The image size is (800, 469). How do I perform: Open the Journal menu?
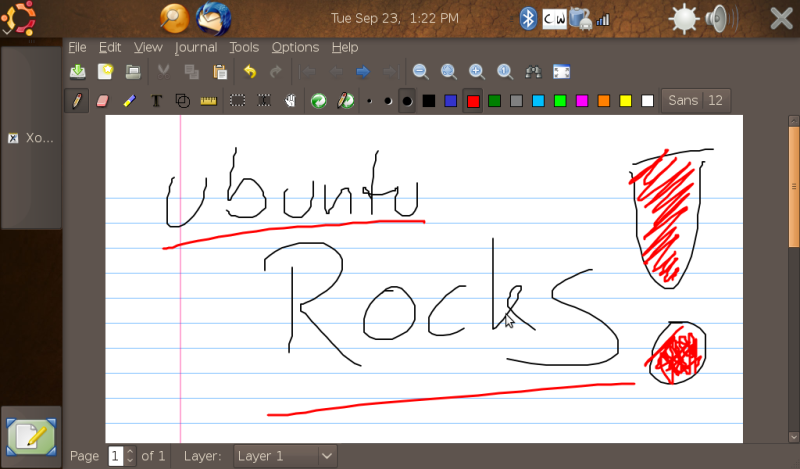click(x=196, y=47)
